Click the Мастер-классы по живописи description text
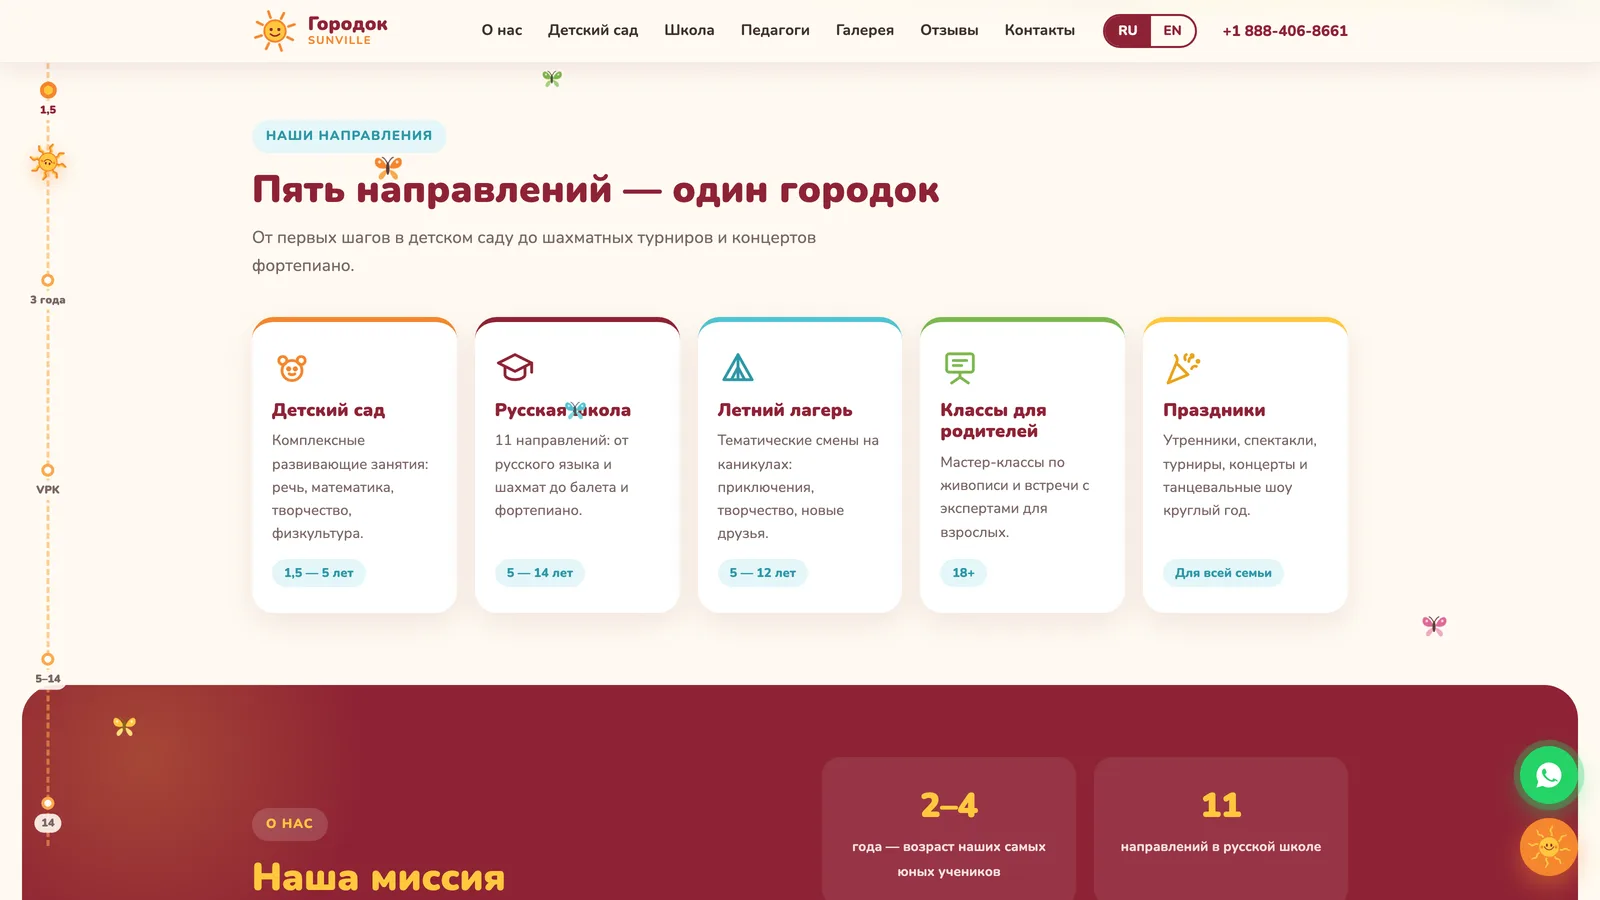Viewport: 1600px width, 900px height. click(x=1015, y=497)
